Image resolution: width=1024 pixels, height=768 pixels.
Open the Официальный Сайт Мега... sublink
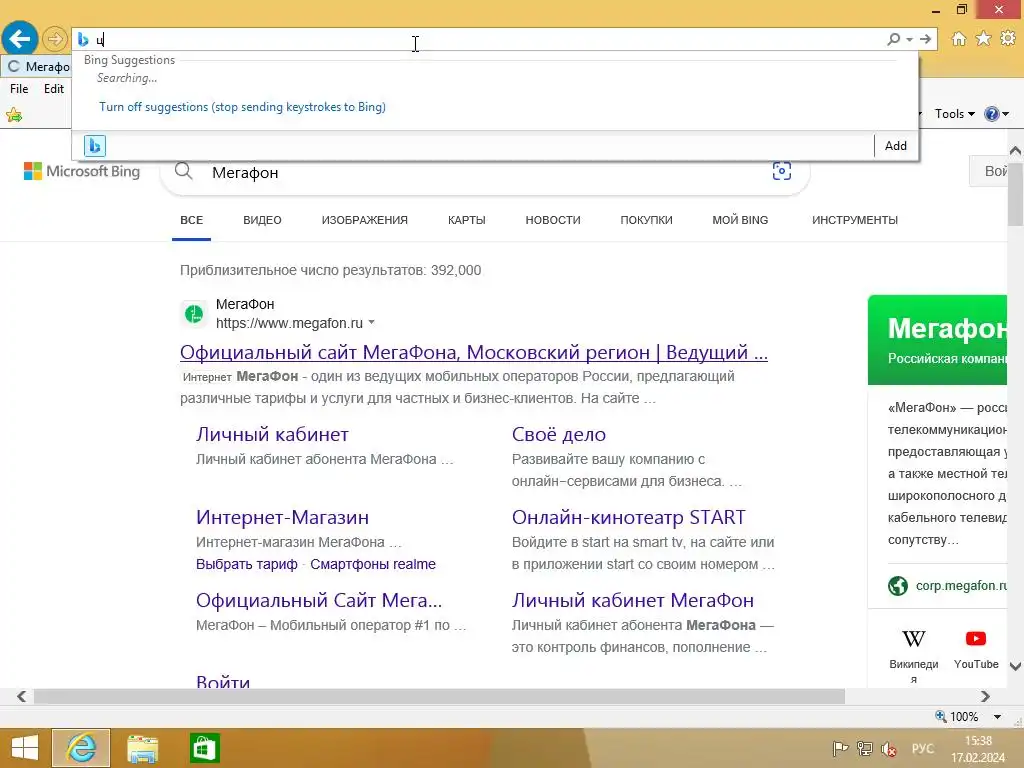(x=319, y=600)
